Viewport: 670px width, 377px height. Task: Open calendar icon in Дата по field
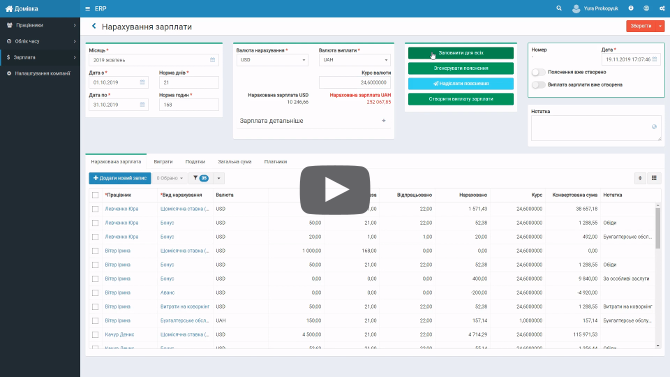coord(142,104)
